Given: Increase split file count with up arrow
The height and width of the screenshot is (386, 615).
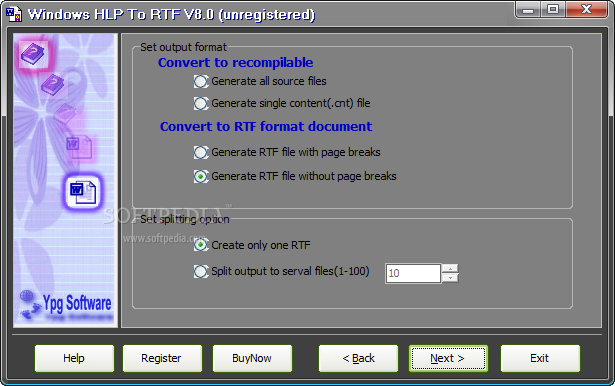Looking at the screenshot, I should 450,268.
